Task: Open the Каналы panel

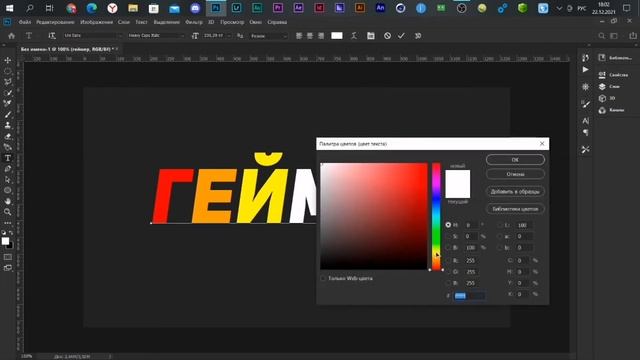Action: pyautogui.click(x=611, y=110)
